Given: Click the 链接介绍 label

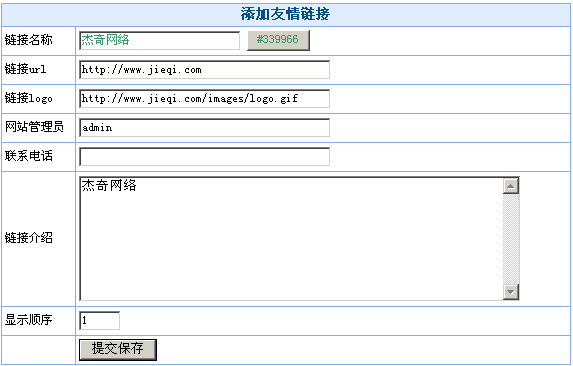Looking at the screenshot, I should tap(29, 238).
